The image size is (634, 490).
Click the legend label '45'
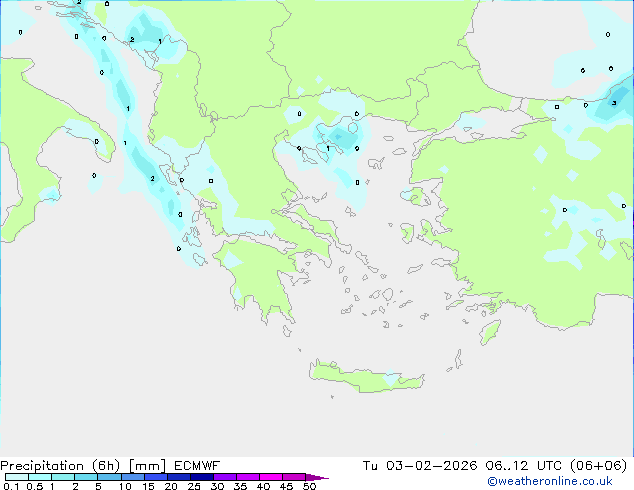click(x=286, y=486)
